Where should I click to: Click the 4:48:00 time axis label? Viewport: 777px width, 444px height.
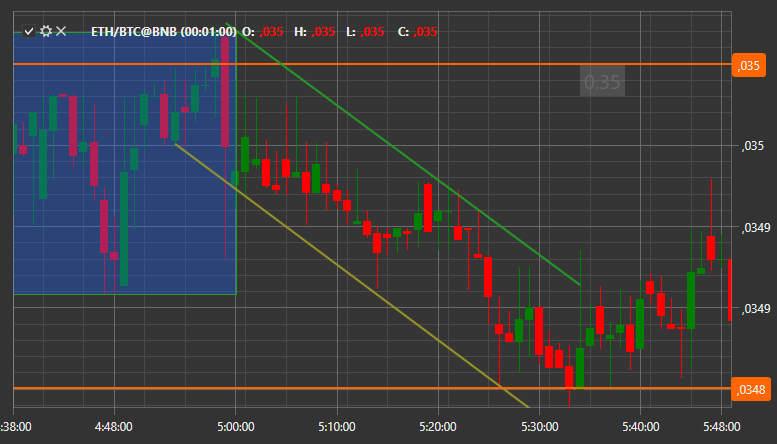(113, 427)
